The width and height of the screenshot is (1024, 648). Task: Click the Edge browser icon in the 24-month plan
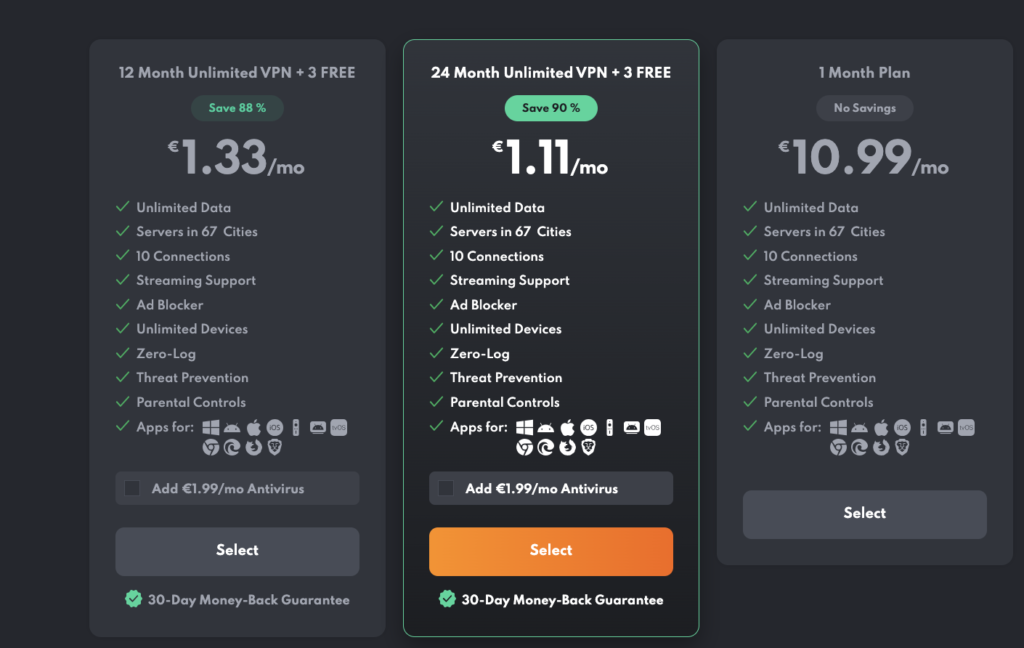[546, 447]
